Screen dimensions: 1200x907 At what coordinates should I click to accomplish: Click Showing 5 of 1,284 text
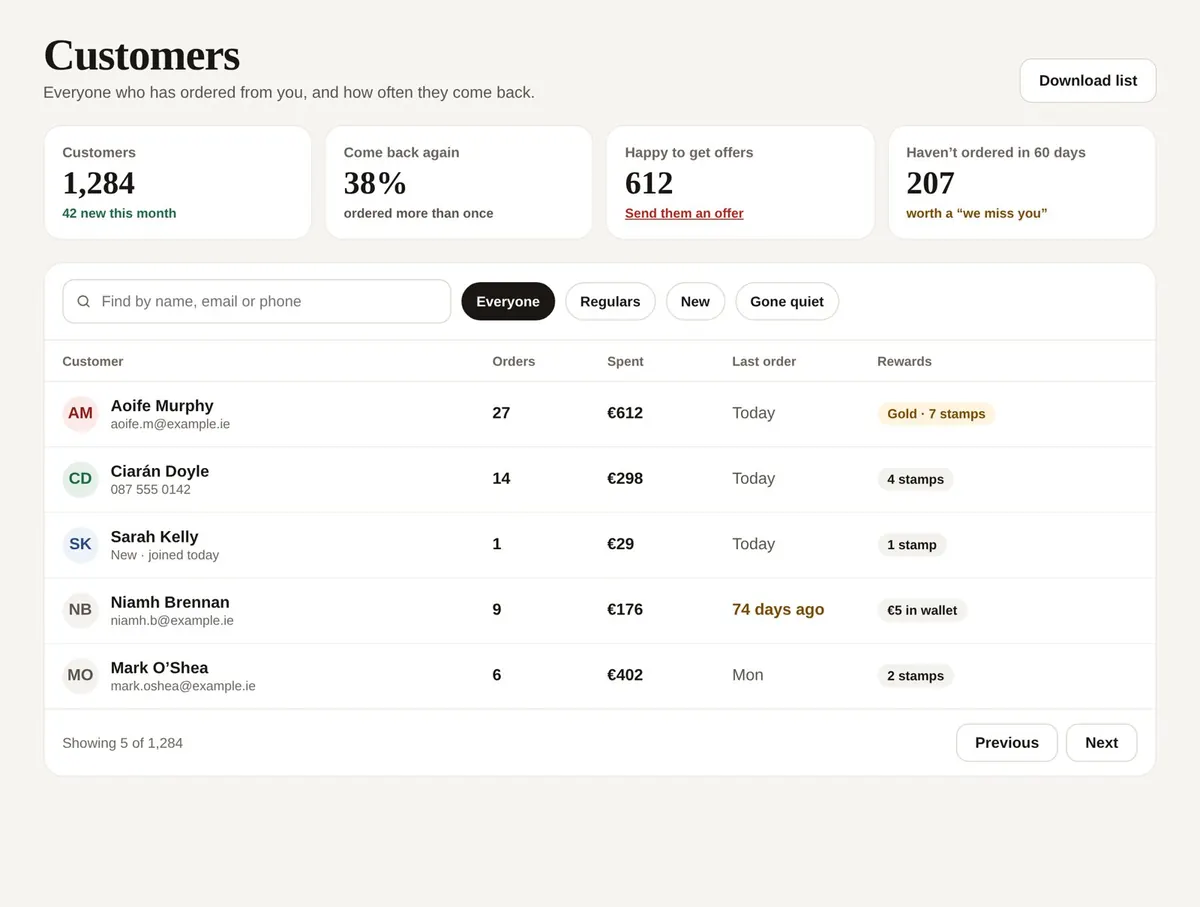tap(122, 743)
